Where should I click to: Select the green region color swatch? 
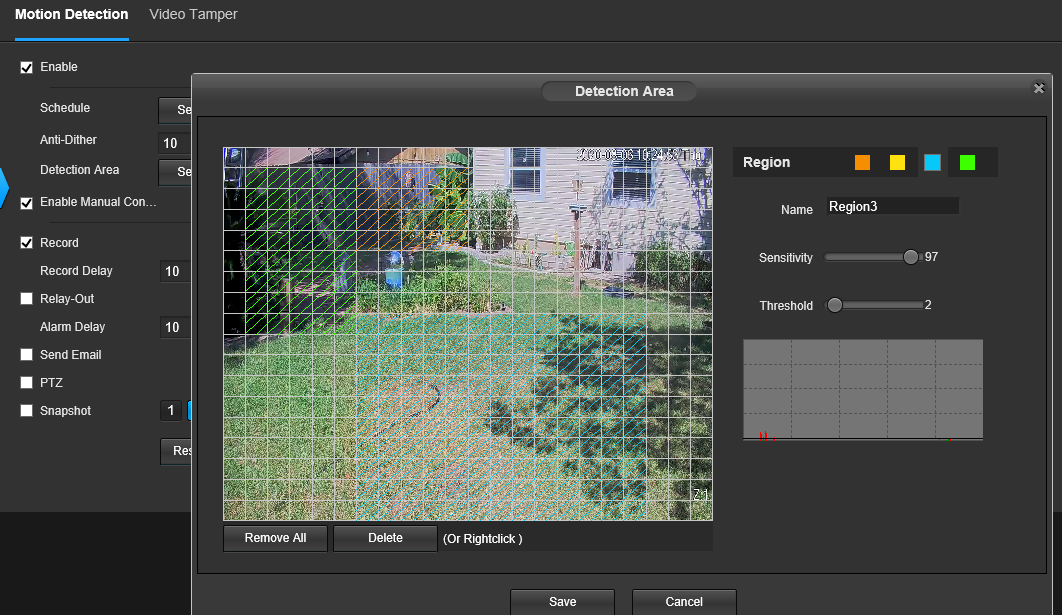(967, 163)
